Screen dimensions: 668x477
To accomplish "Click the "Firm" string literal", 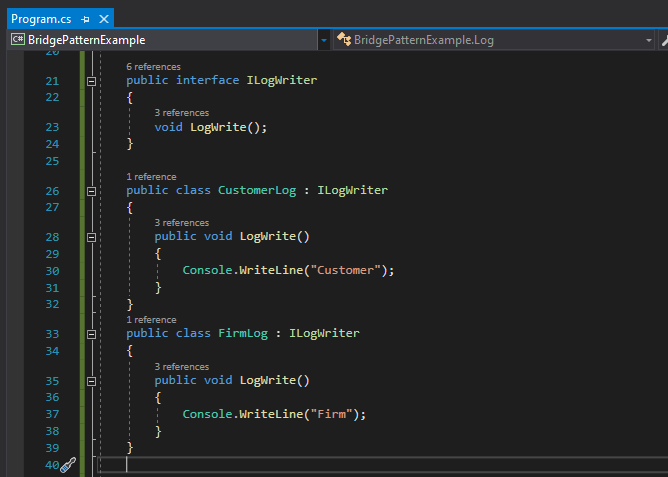I will (331, 414).
